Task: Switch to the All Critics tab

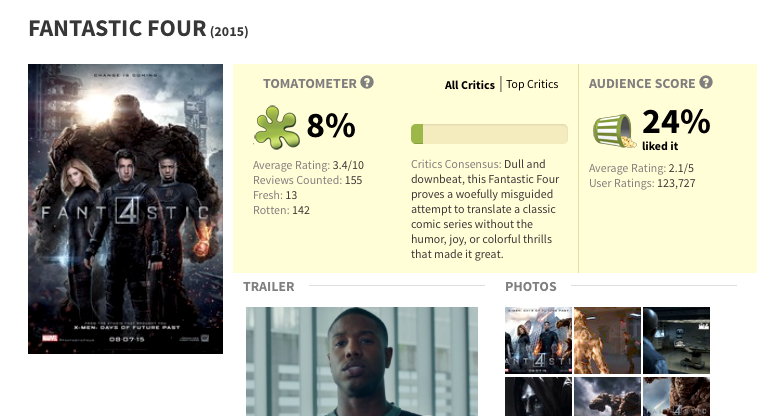Action: 469,85
